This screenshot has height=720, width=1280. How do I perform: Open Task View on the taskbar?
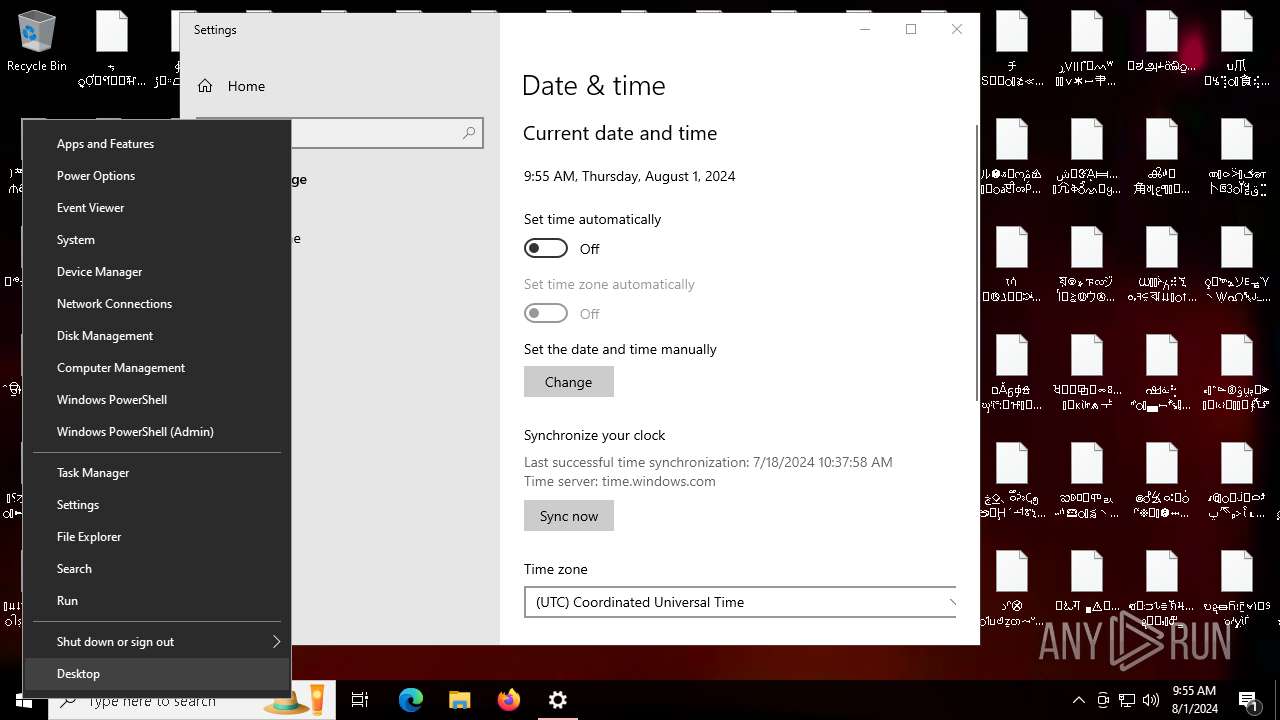click(361, 700)
